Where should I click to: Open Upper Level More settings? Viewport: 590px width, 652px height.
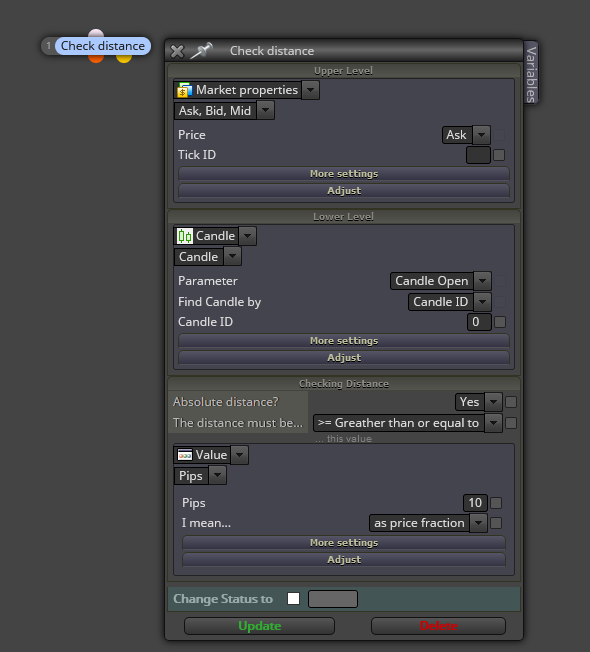tap(344, 173)
